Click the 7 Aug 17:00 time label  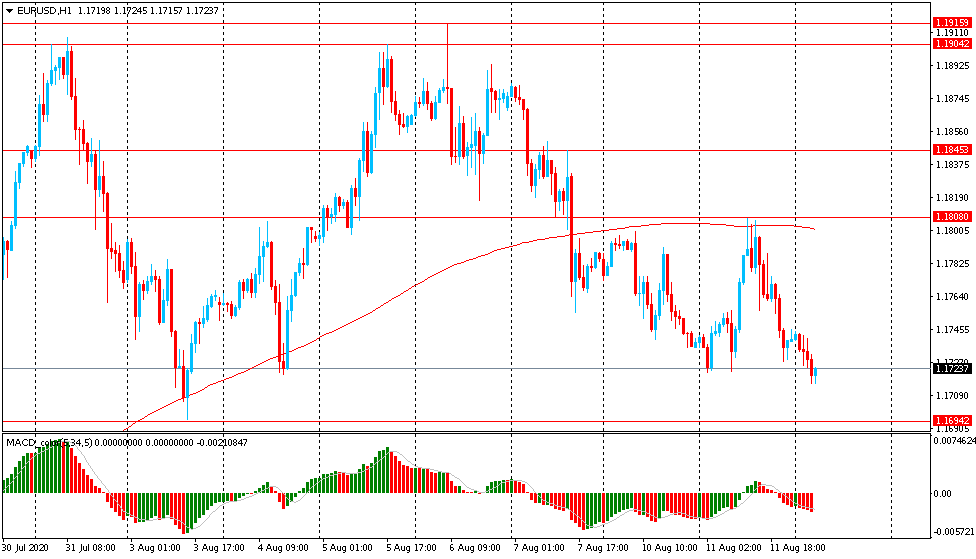(603, 548)
